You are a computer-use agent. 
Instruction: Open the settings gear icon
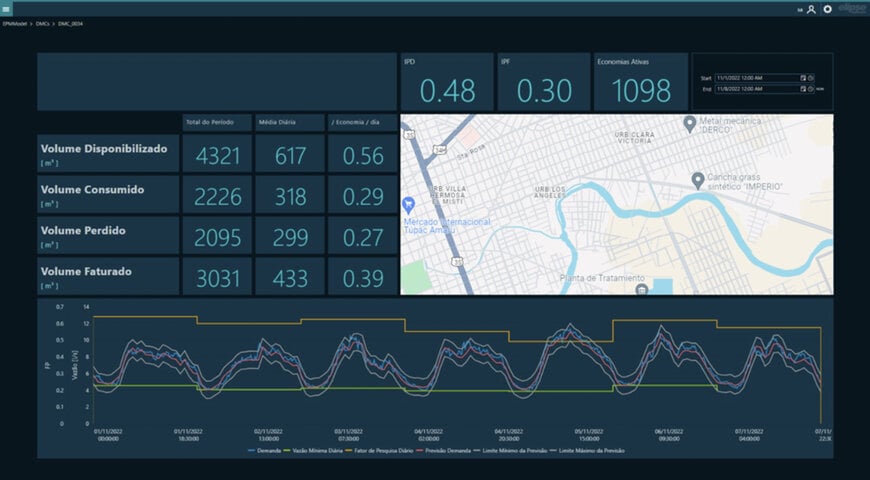click(x=828, y=9)
